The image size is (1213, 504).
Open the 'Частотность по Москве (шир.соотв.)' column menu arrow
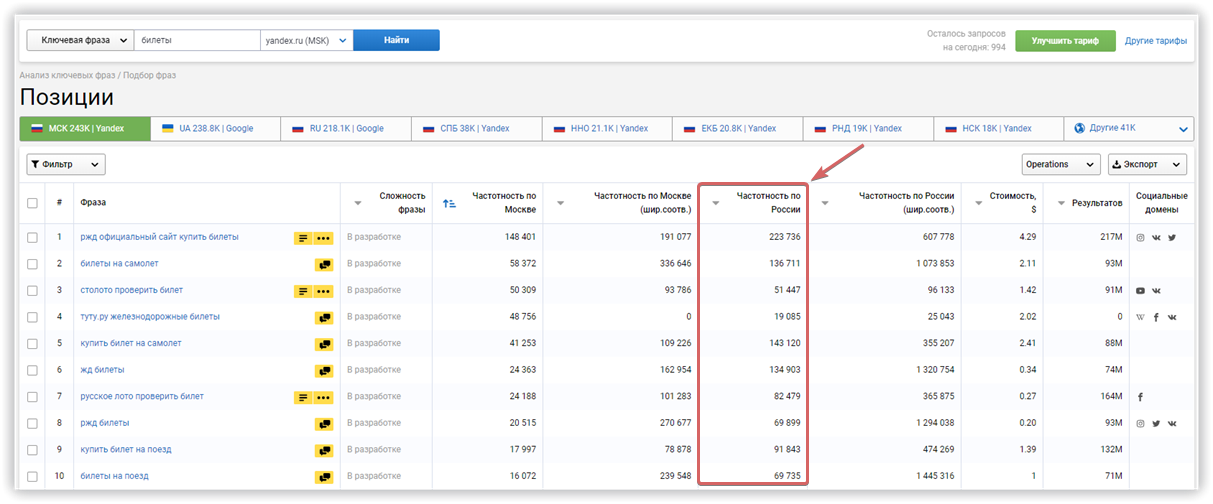(560, 203)
